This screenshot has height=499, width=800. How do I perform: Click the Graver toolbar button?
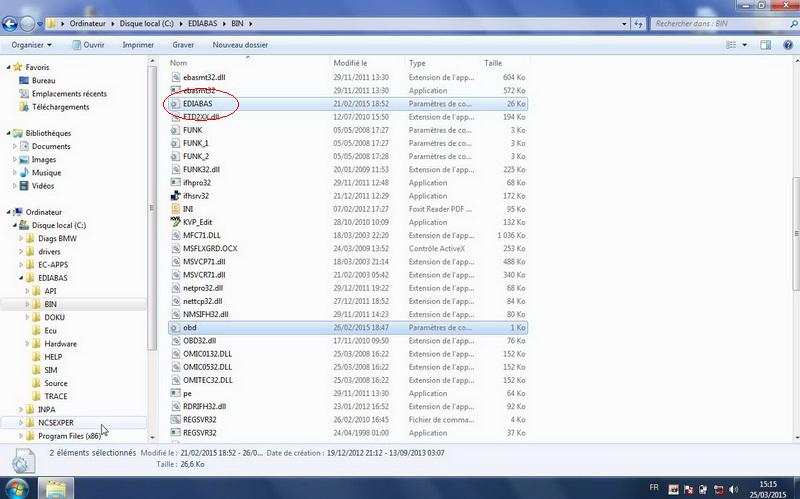point(183,45)
